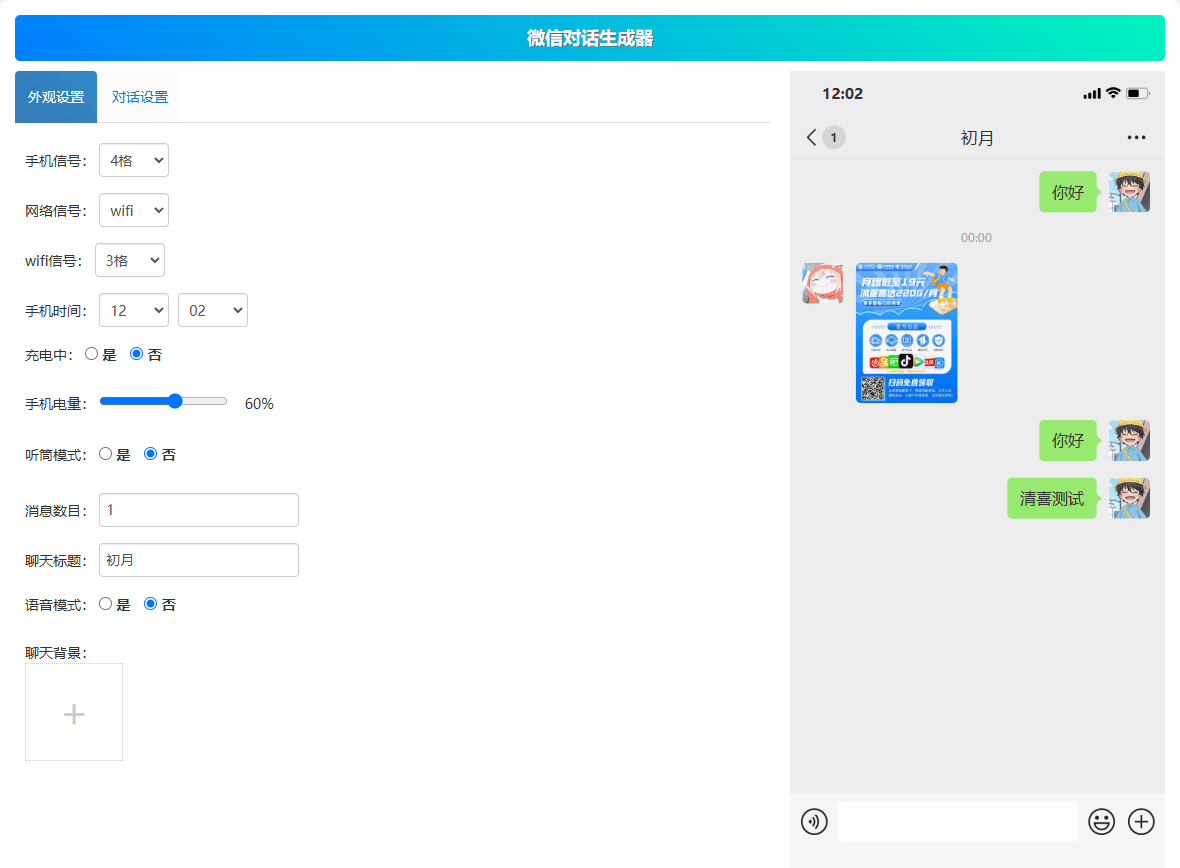Viewport: 1180px width, 868px height.
Task: Select 是 for 语音模式
Action: 105,604
